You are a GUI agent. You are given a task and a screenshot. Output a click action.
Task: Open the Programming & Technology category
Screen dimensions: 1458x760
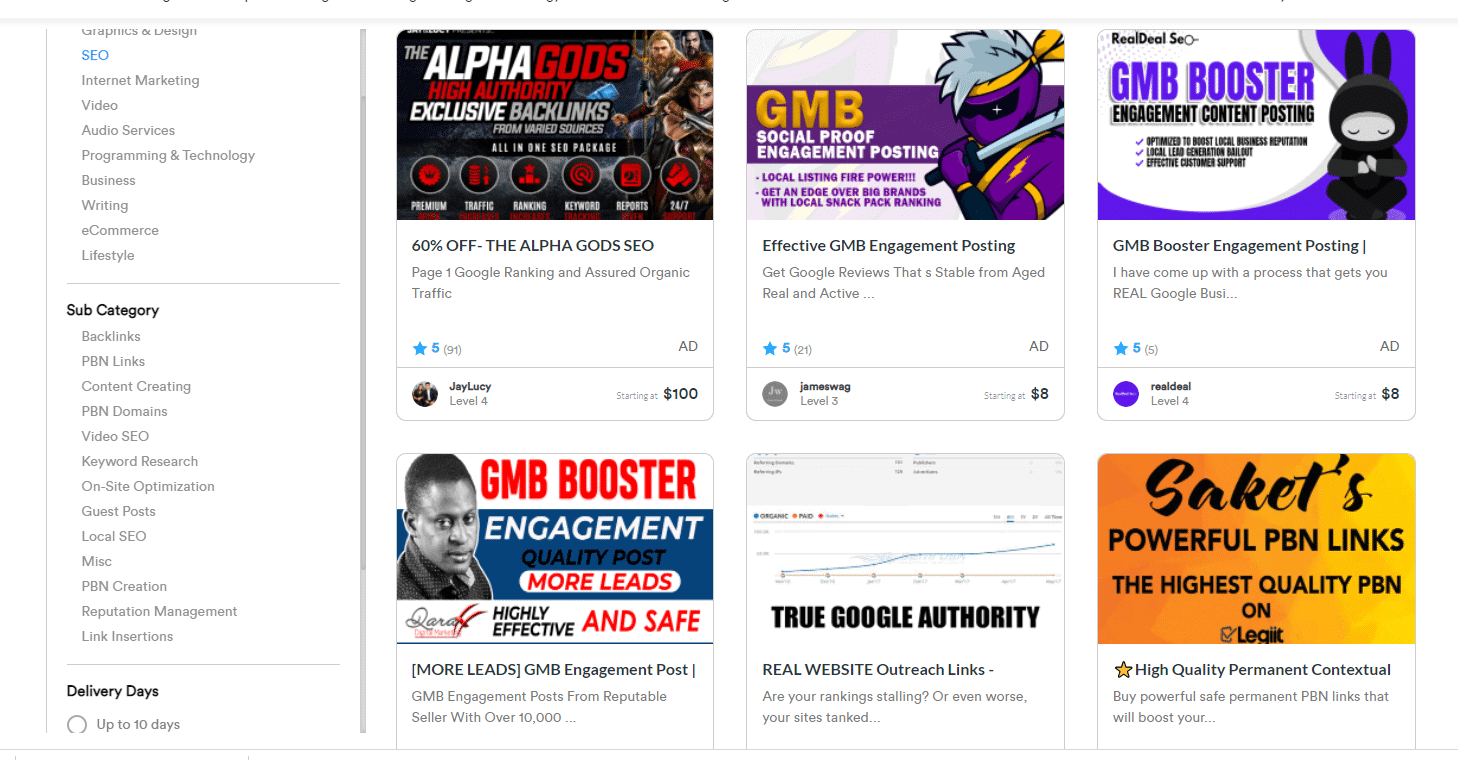168,155
